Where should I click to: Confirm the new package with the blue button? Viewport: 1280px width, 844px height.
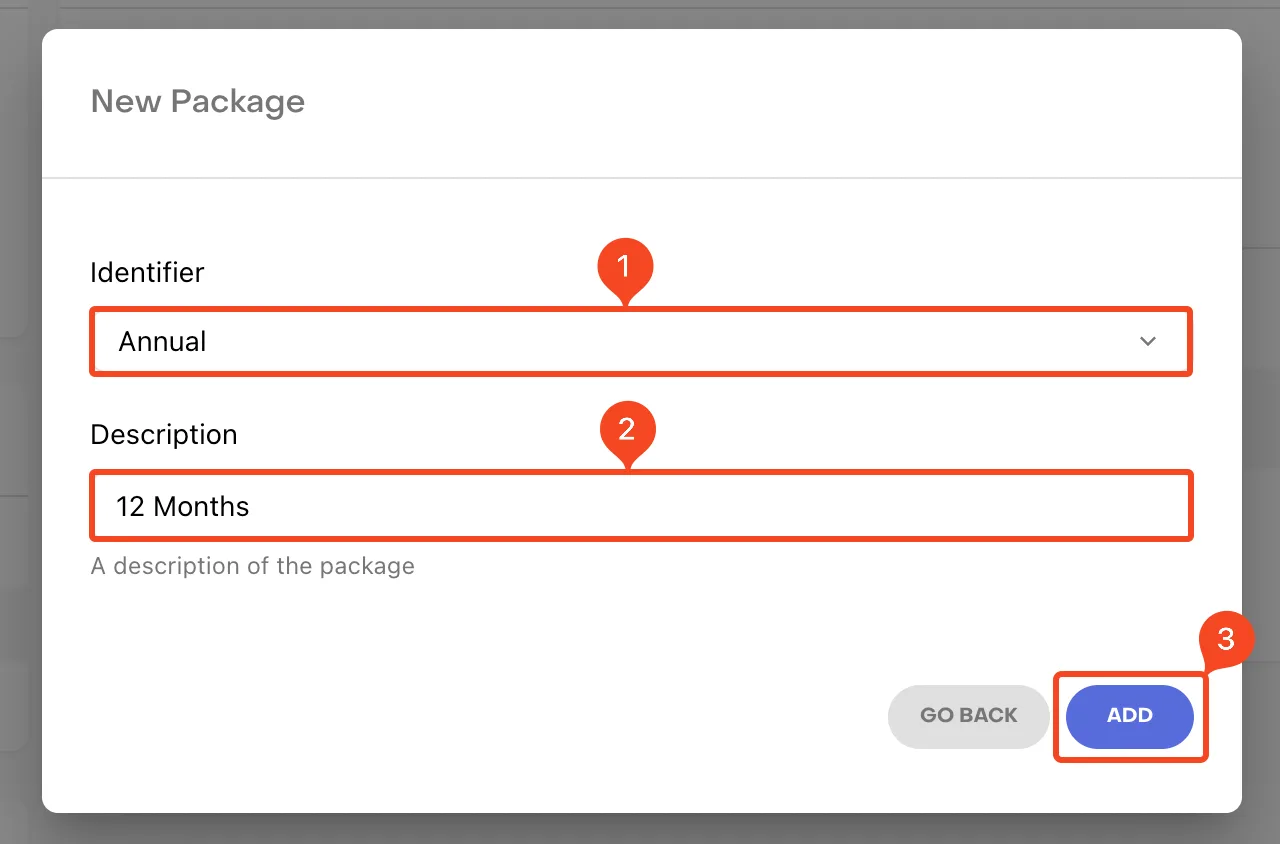point(1130,716)
